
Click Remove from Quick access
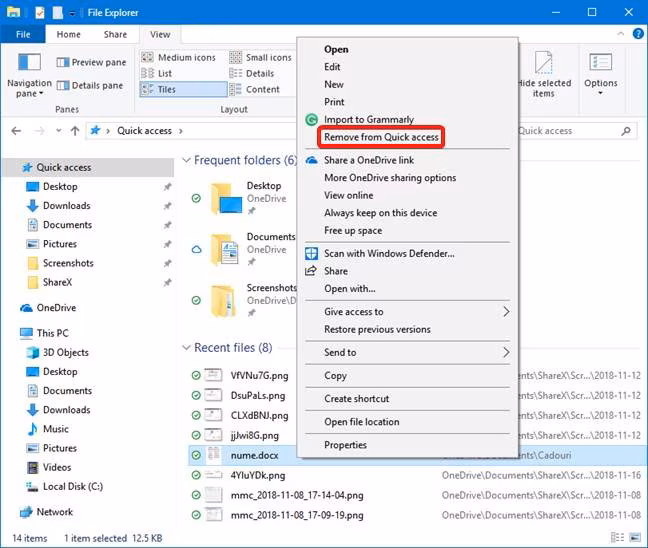381,137
